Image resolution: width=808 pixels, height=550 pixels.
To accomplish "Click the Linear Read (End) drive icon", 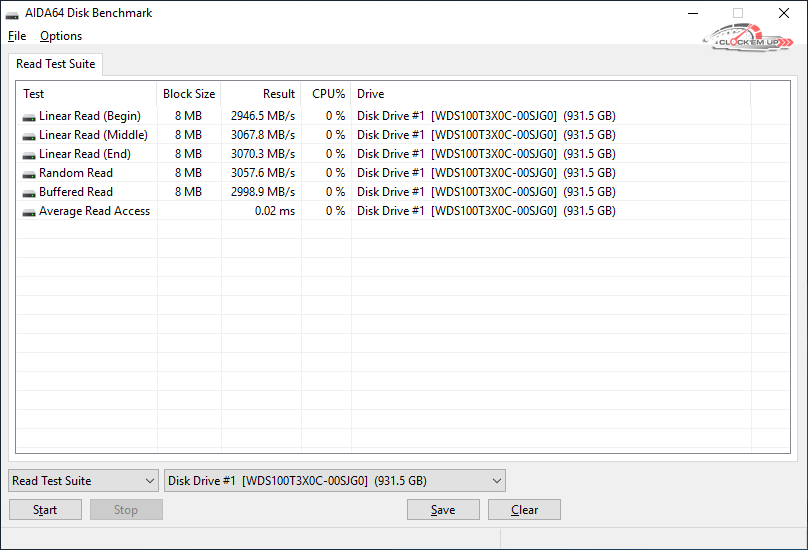I will click(x=29, y=155).
